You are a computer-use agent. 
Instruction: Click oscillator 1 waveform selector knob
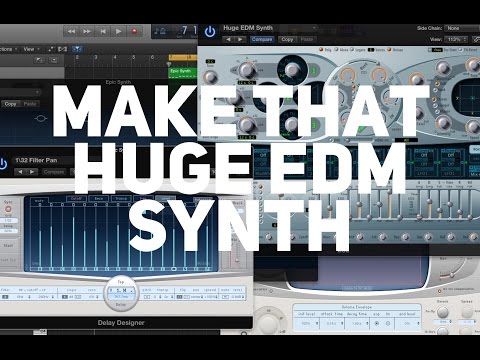pos(292,70)
